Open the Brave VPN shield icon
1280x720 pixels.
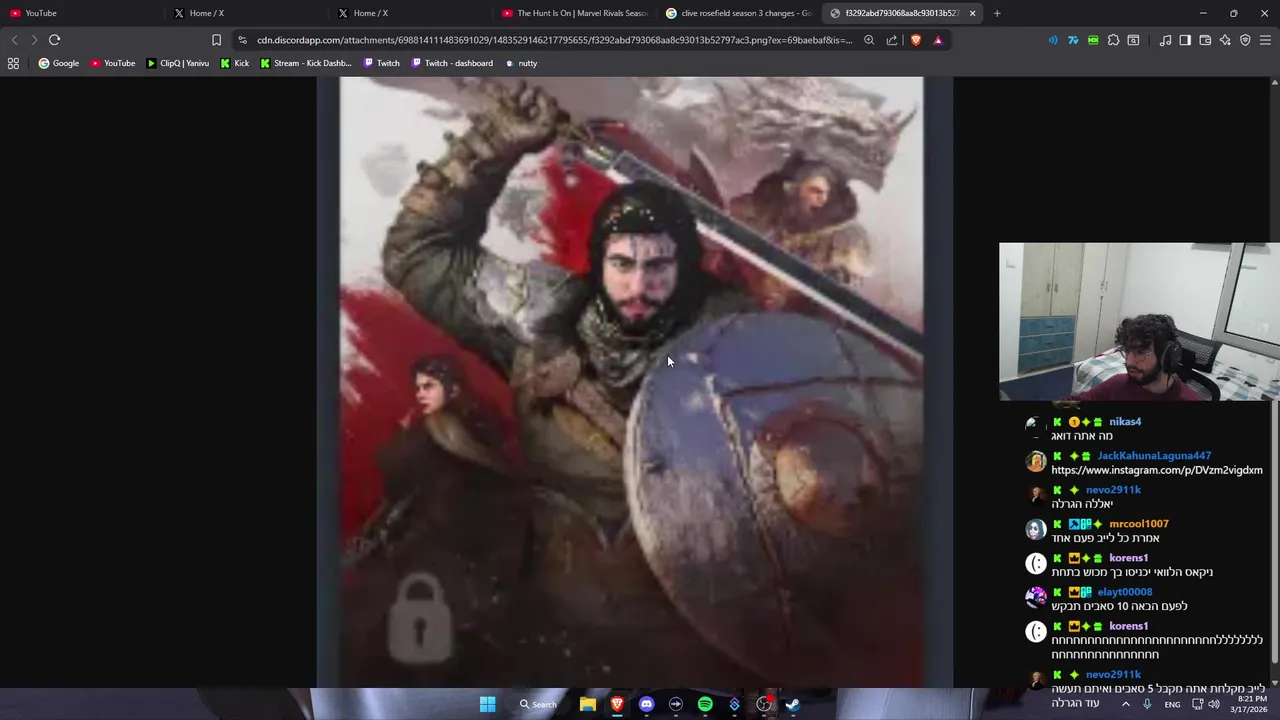(x=1245, y=40)
